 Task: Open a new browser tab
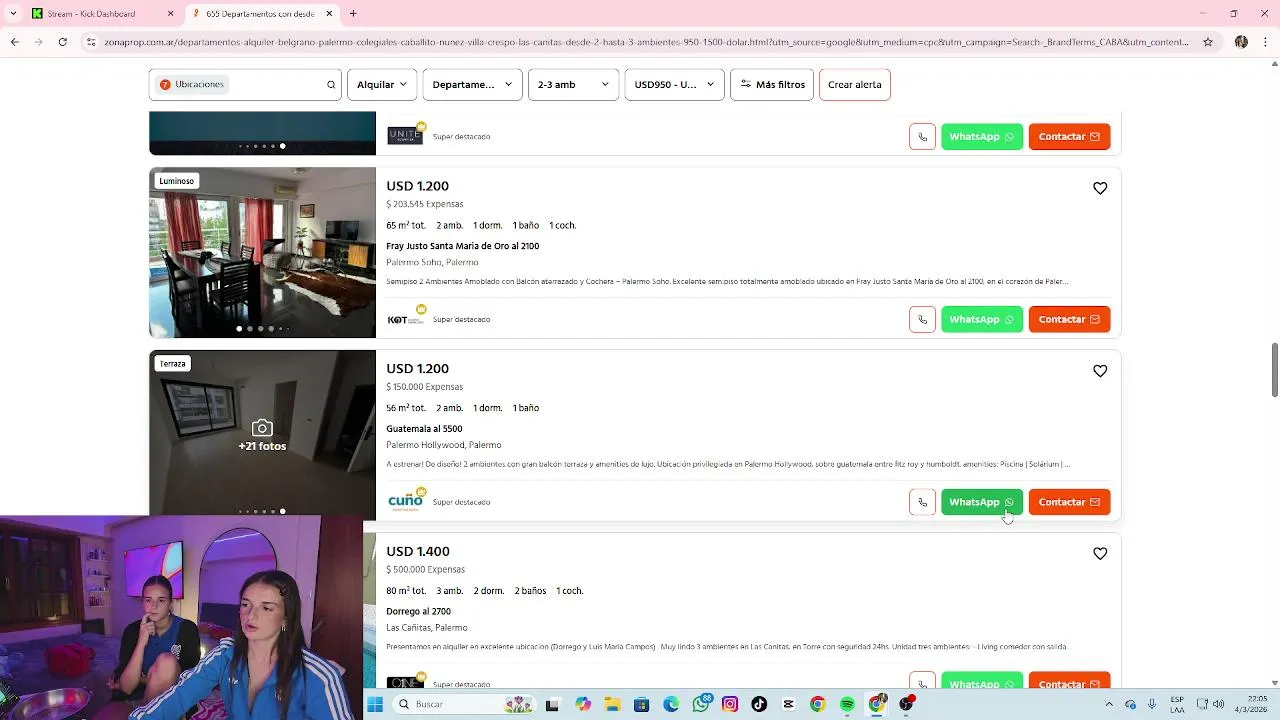tap(353, 14)
